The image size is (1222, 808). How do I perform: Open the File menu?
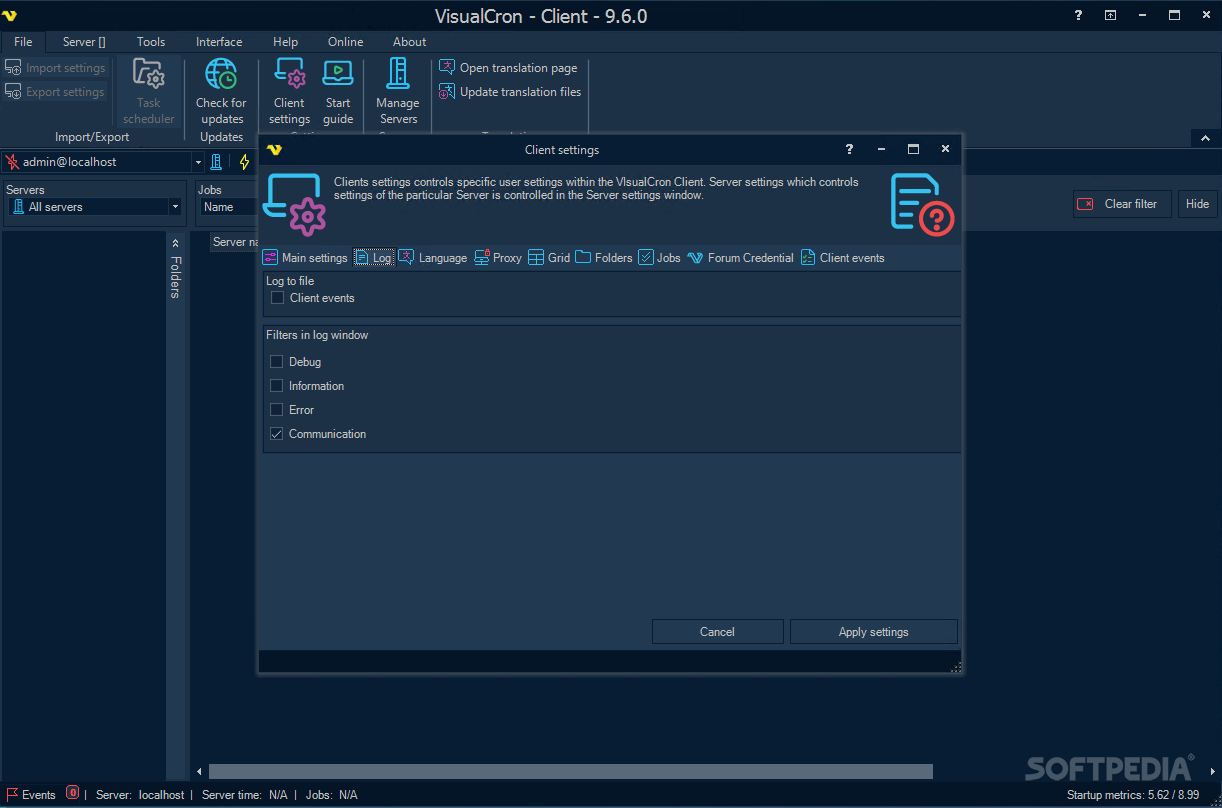point(23,42)
